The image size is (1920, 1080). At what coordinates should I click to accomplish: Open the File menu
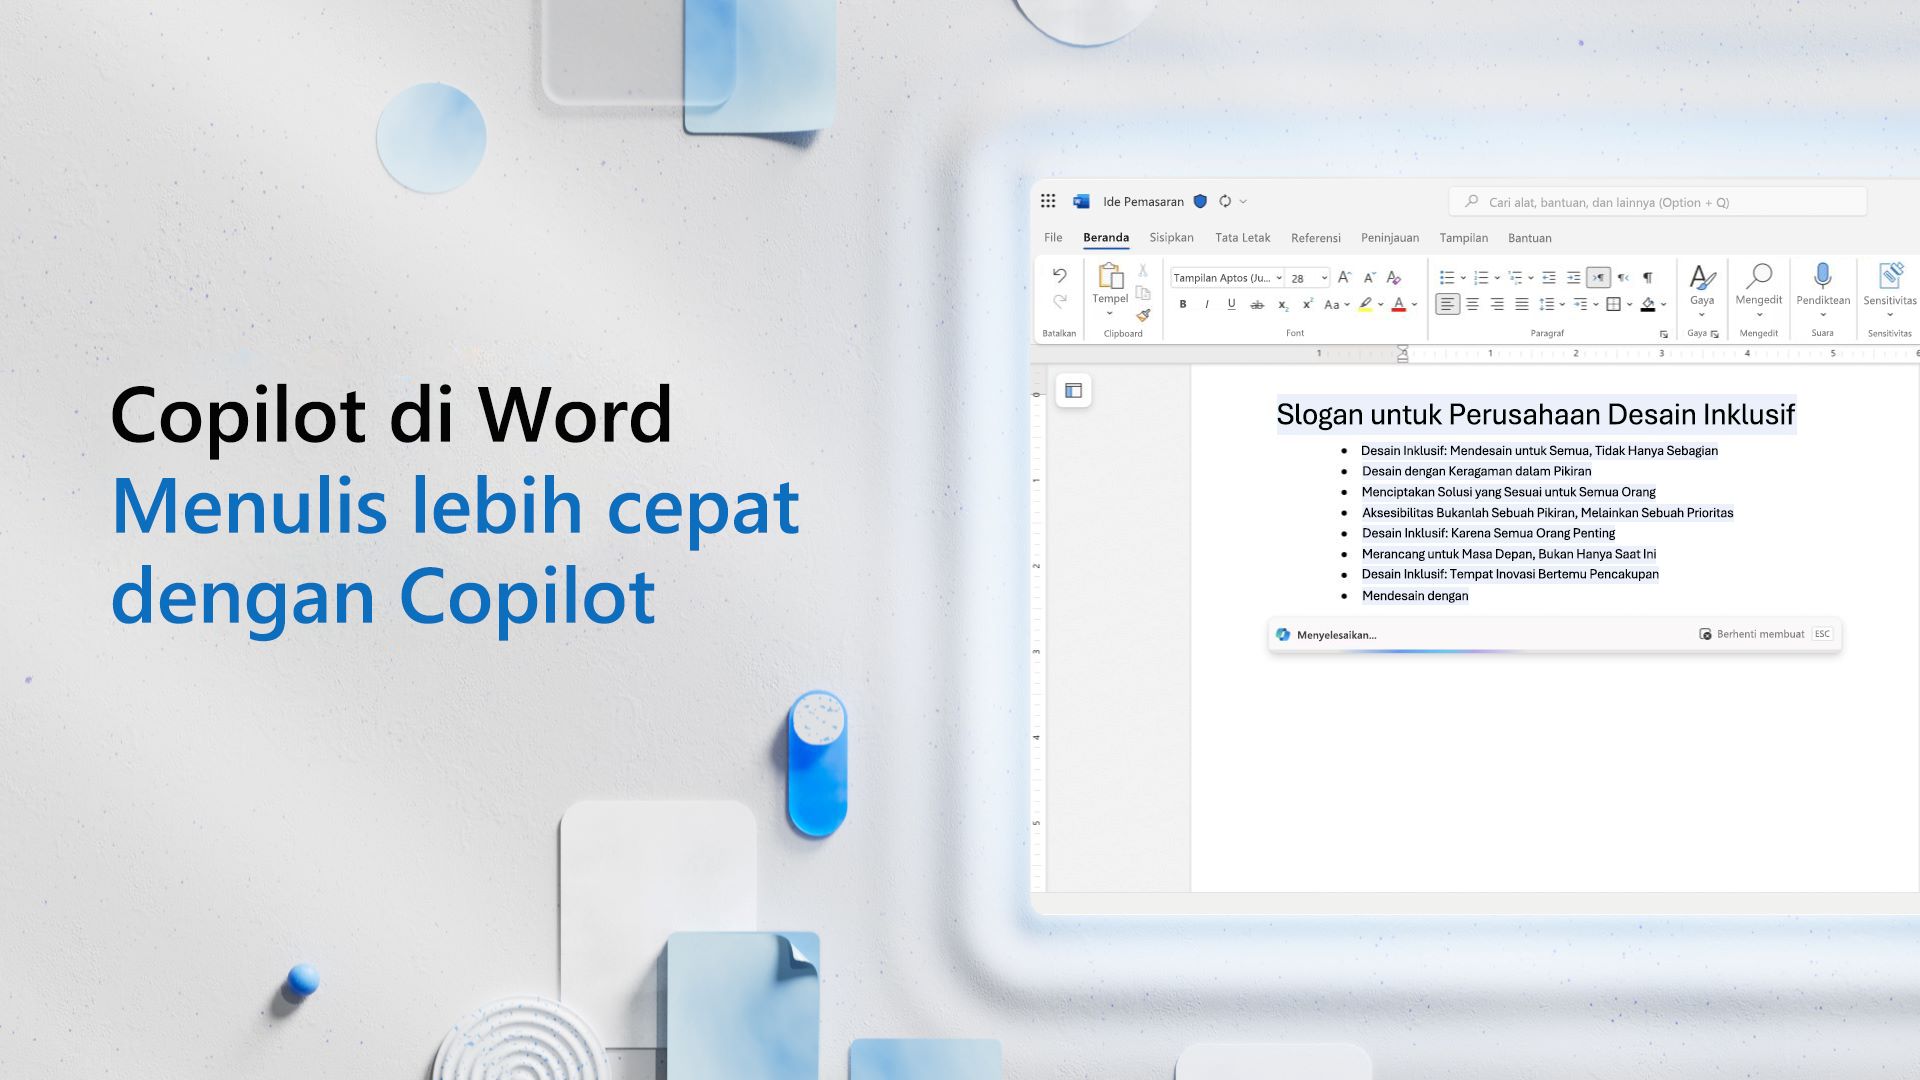click(1053, 238)
